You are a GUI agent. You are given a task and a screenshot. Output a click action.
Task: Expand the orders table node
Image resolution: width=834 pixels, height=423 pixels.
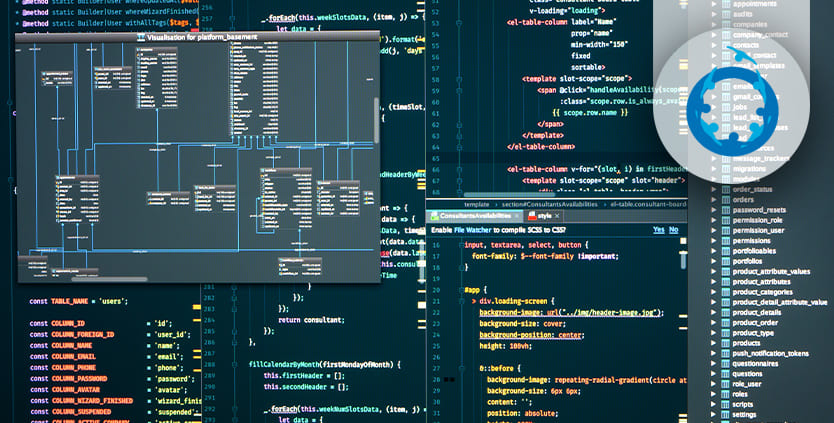[x=711, y=199]
